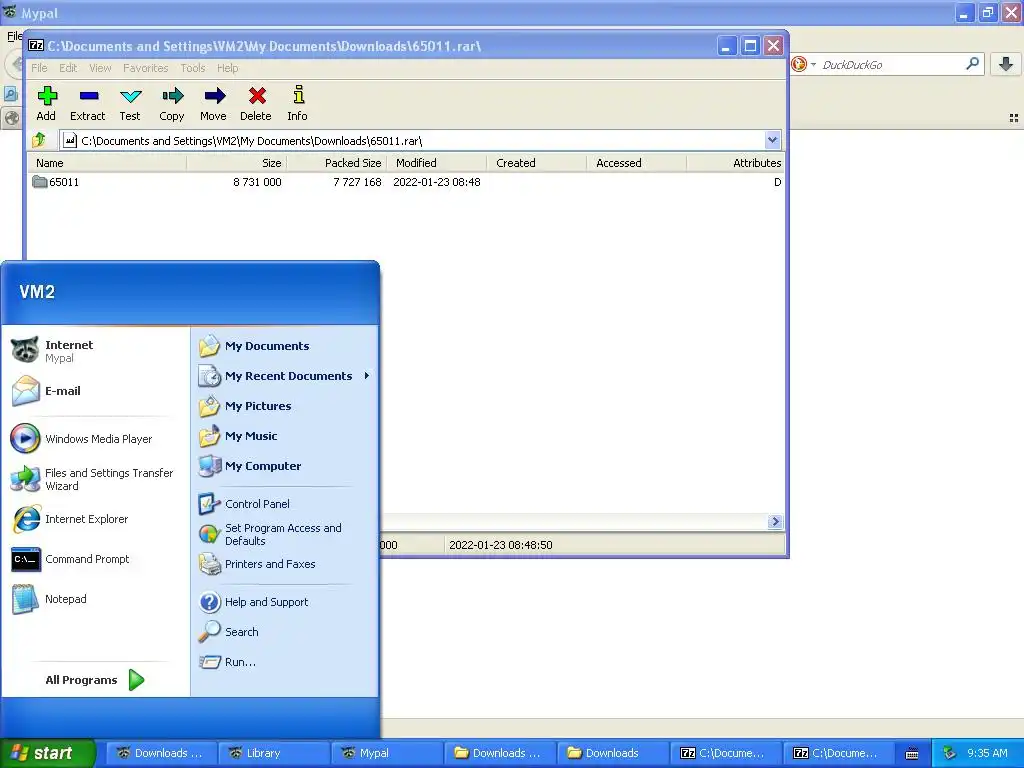Image resolution: width=1024 pixels, height=768 pixels.
Task: Open the Favorites menu in 7-Zip
Action: click(x=146, y=68)
